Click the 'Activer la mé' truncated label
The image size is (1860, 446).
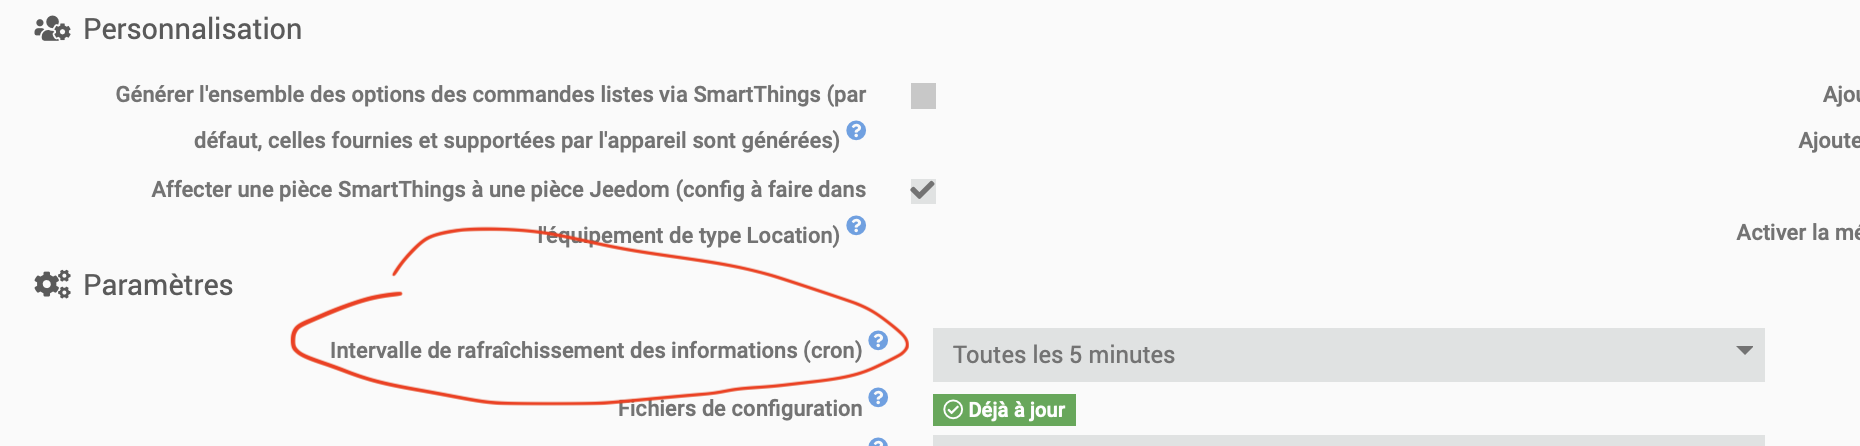(1798, 232)
